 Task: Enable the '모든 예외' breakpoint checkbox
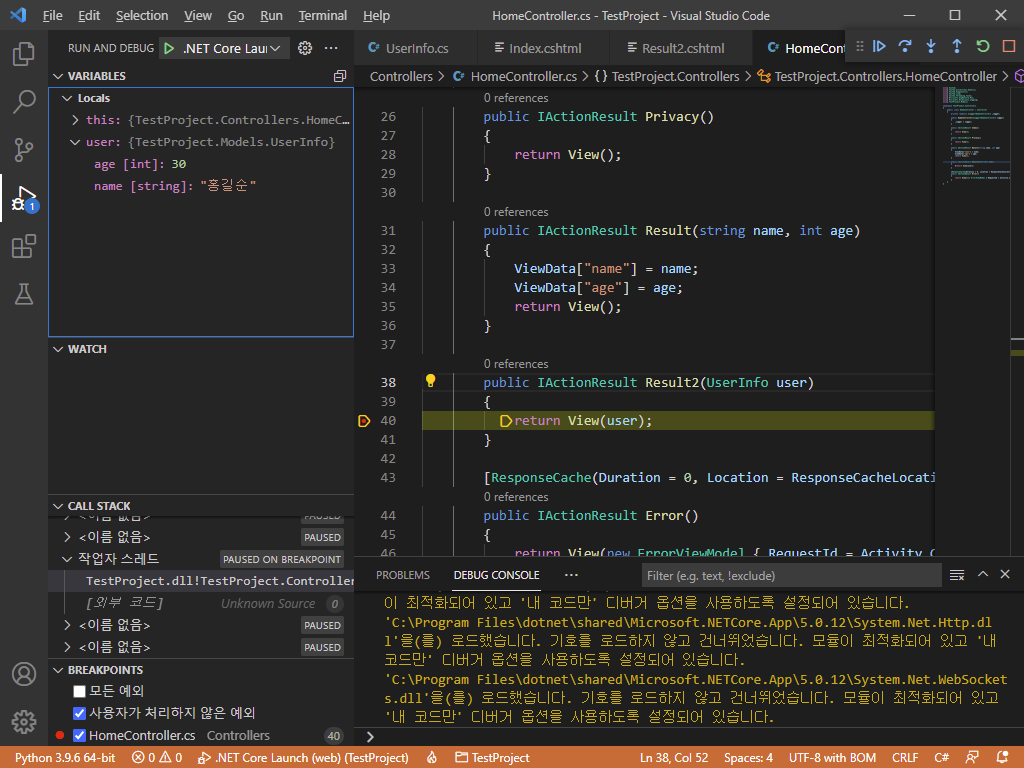[80, 691]
